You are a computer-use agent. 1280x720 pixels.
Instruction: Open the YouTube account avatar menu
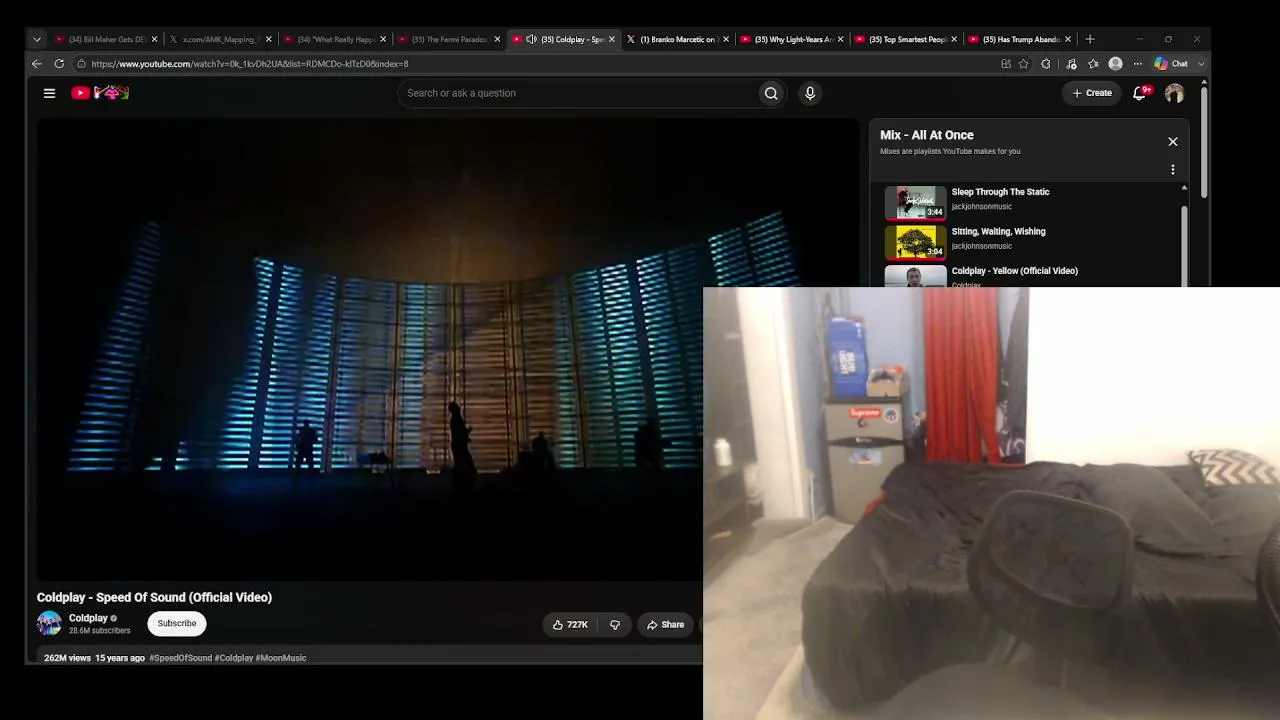(1174, 93)
